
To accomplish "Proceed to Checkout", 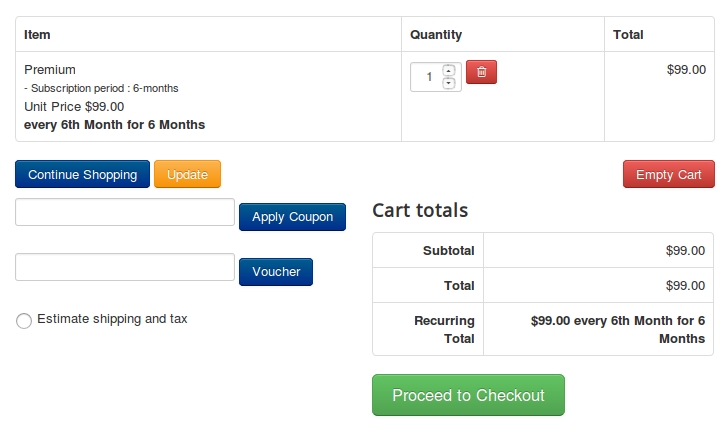I will click(x=468, y=395).
